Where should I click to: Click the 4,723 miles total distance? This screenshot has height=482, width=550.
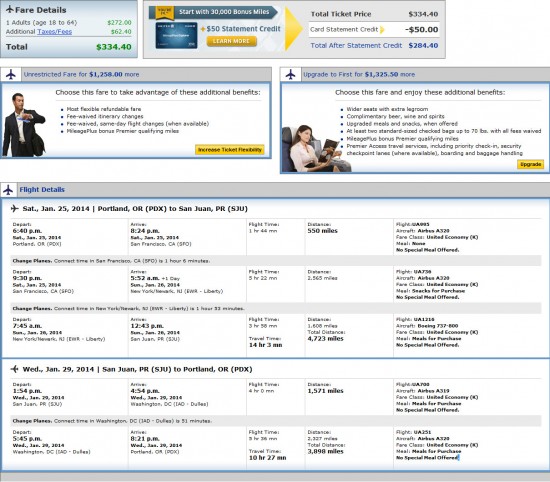(326, 339)
